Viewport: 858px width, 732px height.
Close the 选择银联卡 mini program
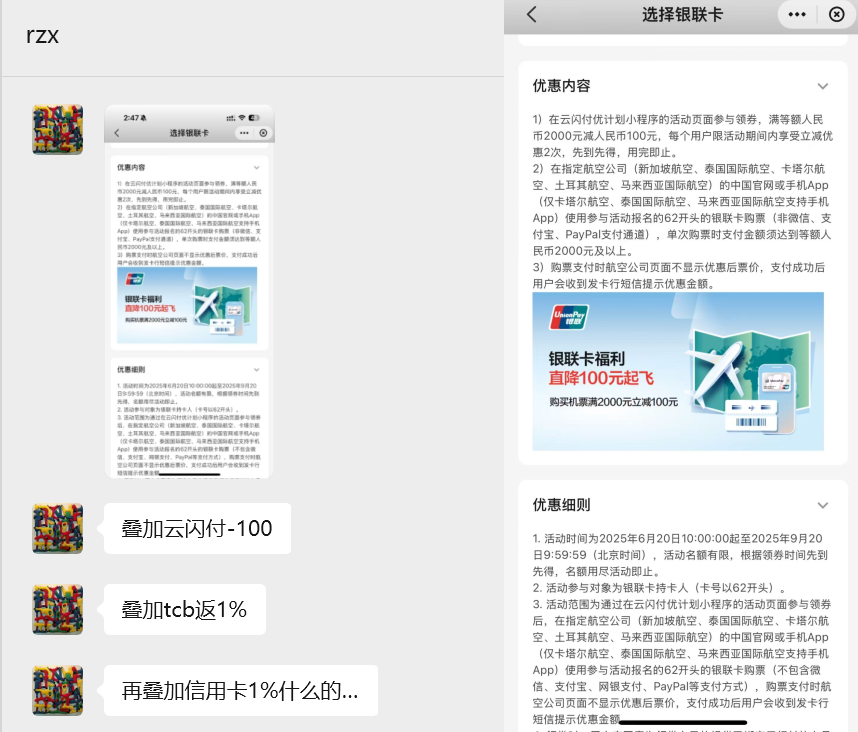point(836,15)
